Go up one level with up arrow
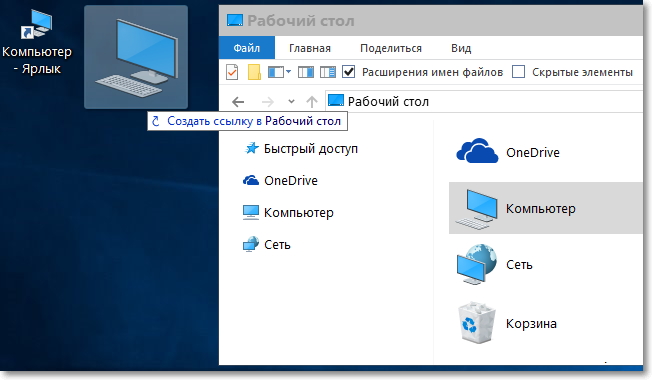 (x=312, y=101)
